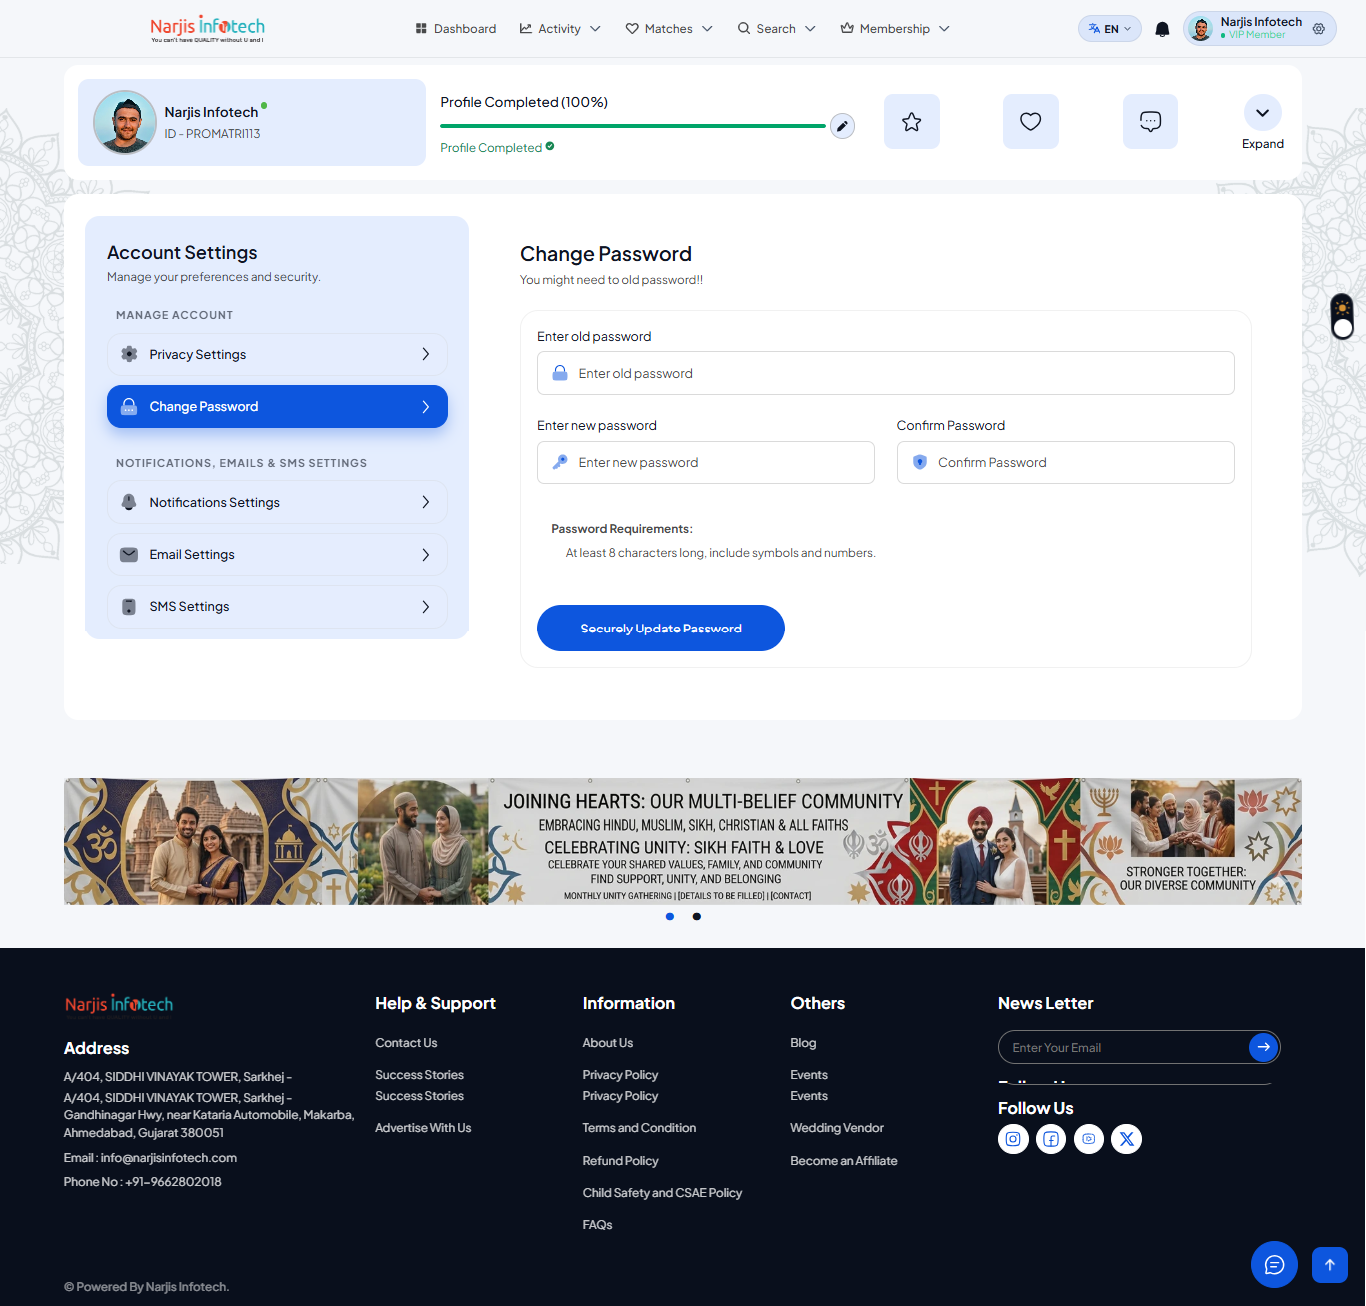Click the back-to-top arrow button
This screenshot has width=1366, height=1306.
(x=1330, y=1265)
